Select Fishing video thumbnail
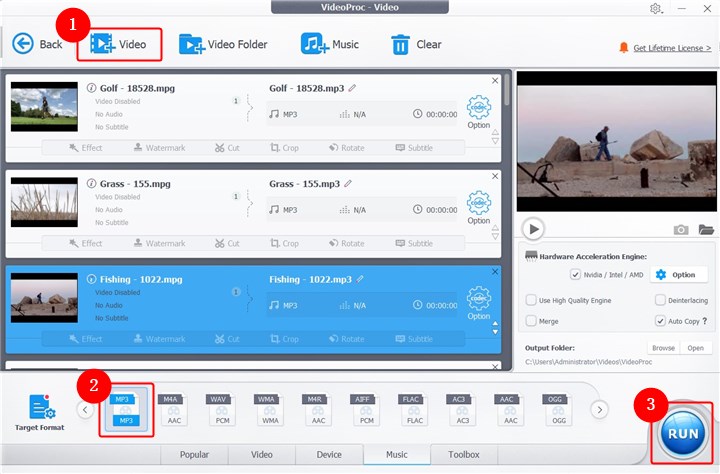This screenshot has height=474, width=720. click(x=44, y=298)
